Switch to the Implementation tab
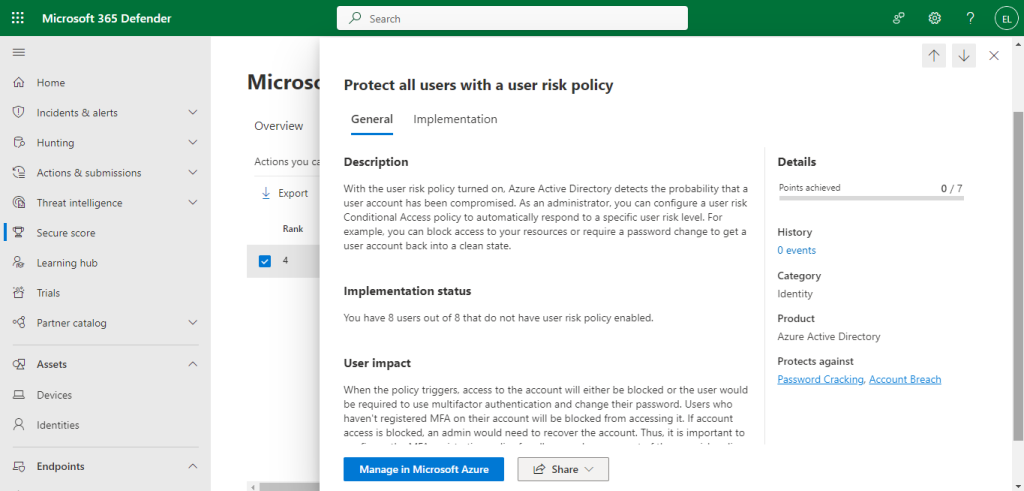Screen dimensions: 1024x491 click(x=455, y=119)
